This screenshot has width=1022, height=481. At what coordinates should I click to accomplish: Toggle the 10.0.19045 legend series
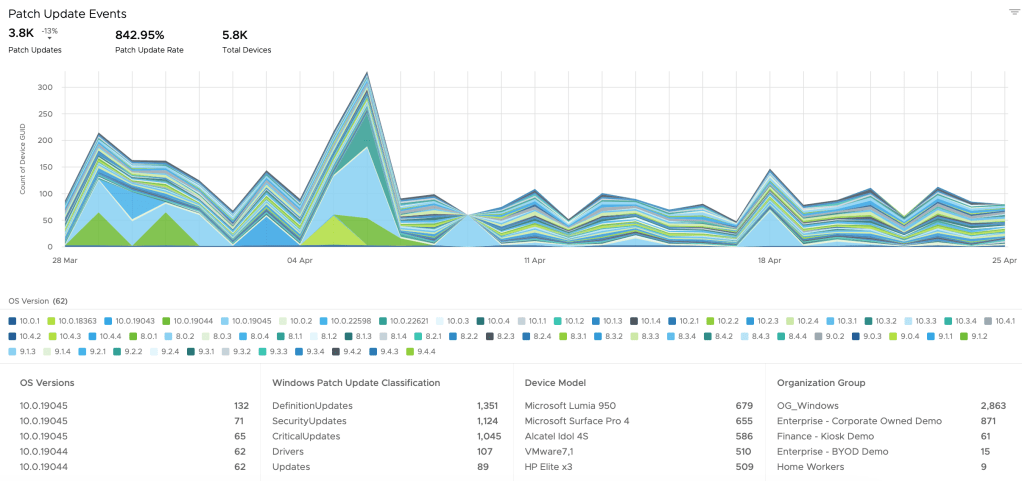pos(237,320)
